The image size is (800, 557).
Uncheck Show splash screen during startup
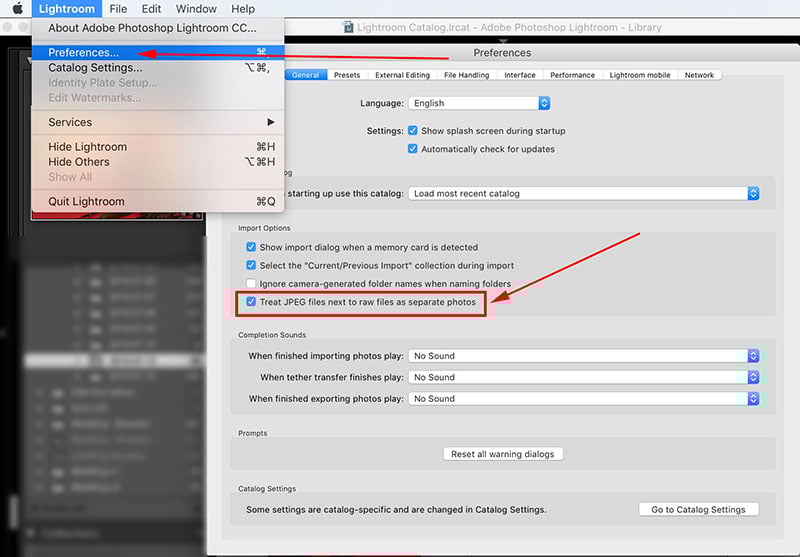(413, 131)
